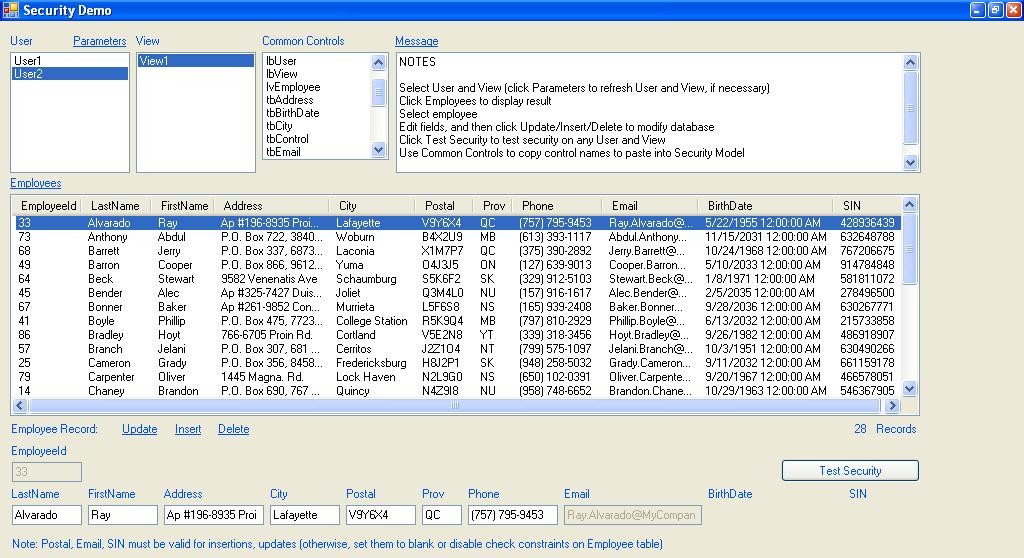Click the Employees link above the grid
This screenshot has width=1024, height=558.
tap(36, 183)
